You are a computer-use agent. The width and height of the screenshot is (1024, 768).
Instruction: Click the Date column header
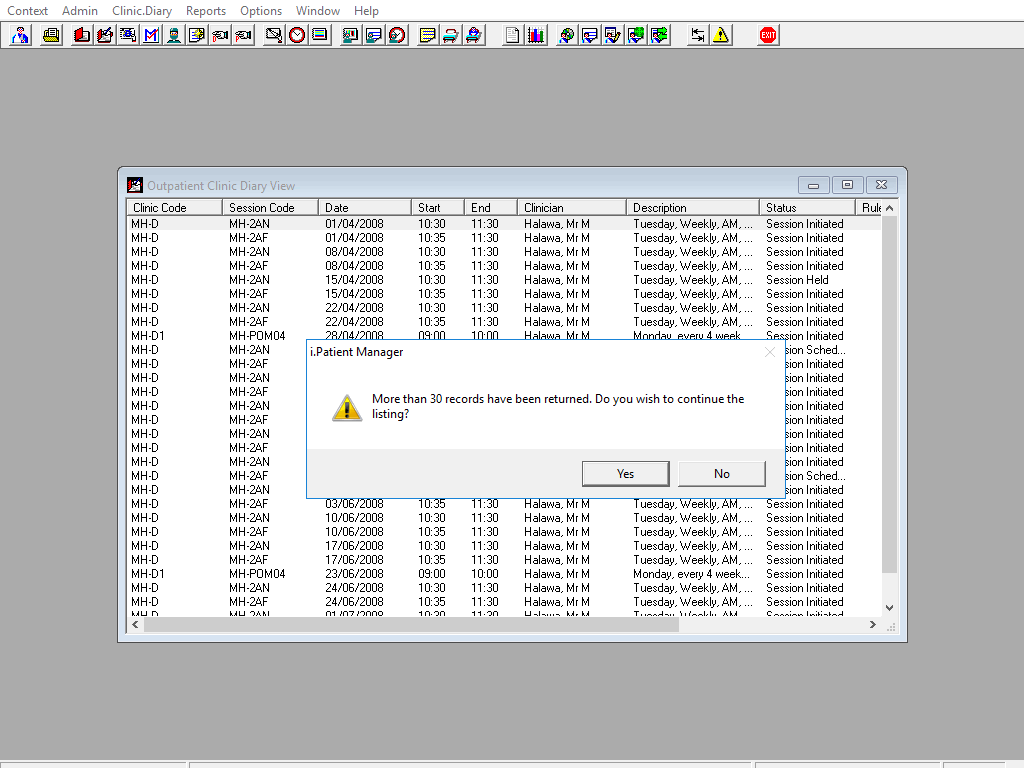pos(365,208)
